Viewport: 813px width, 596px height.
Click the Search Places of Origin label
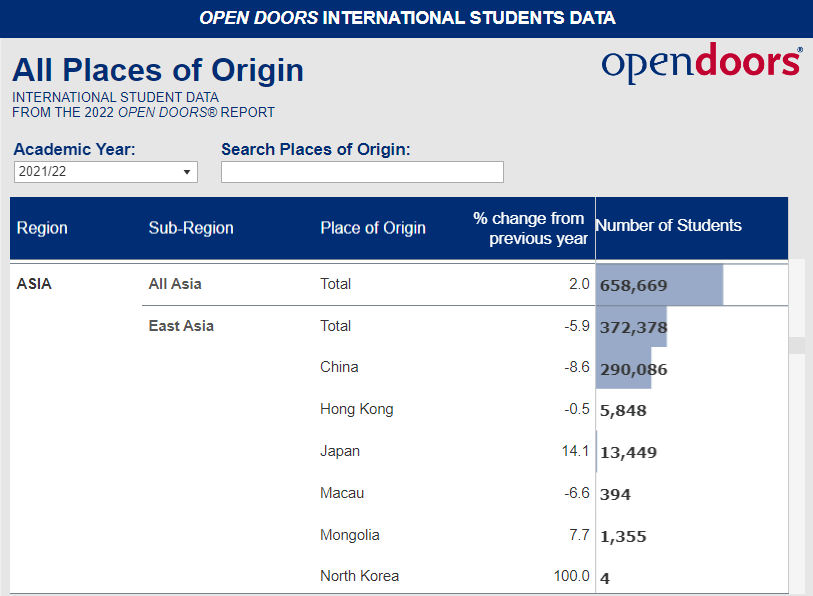[x=316, y=149]
